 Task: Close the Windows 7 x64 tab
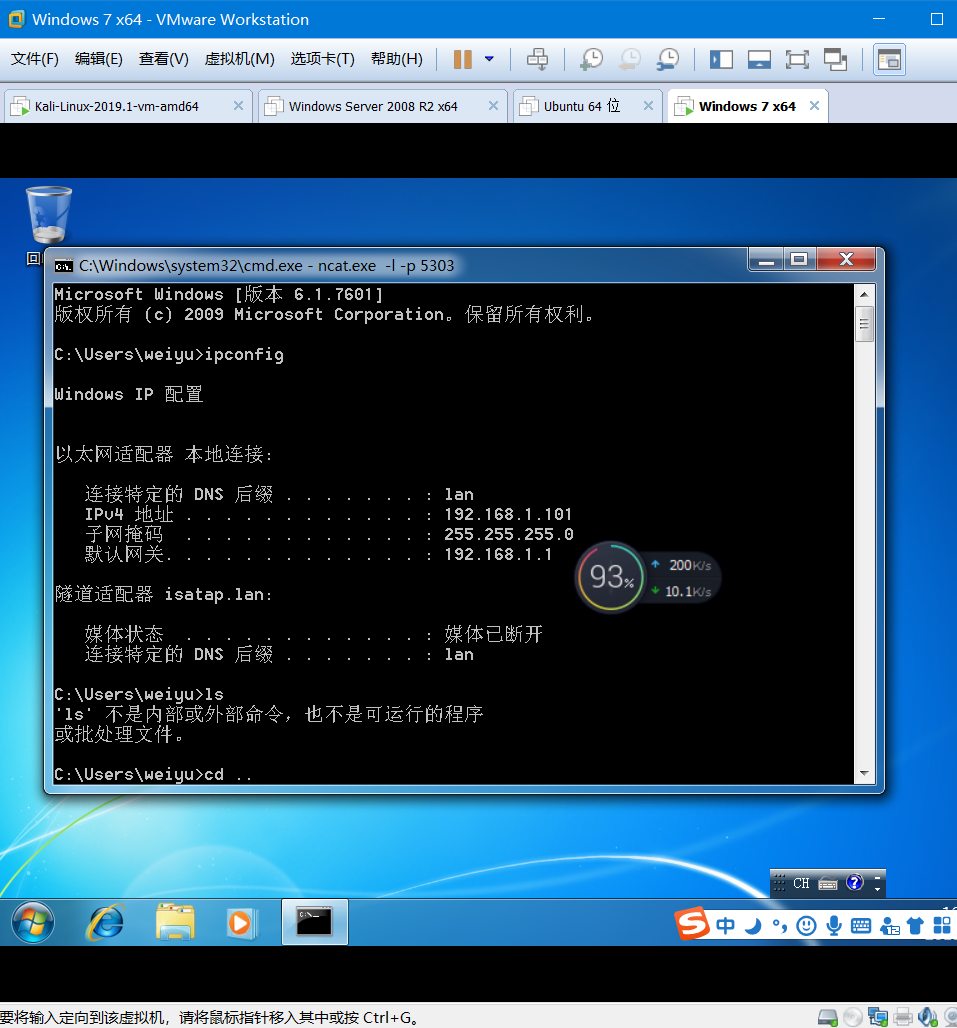click(814, 106)
